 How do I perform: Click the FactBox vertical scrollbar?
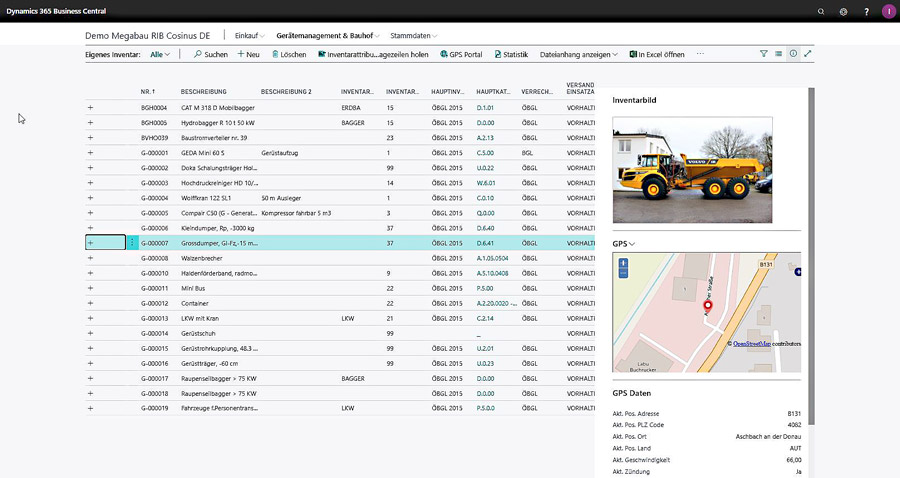click(x=811, y=256)
